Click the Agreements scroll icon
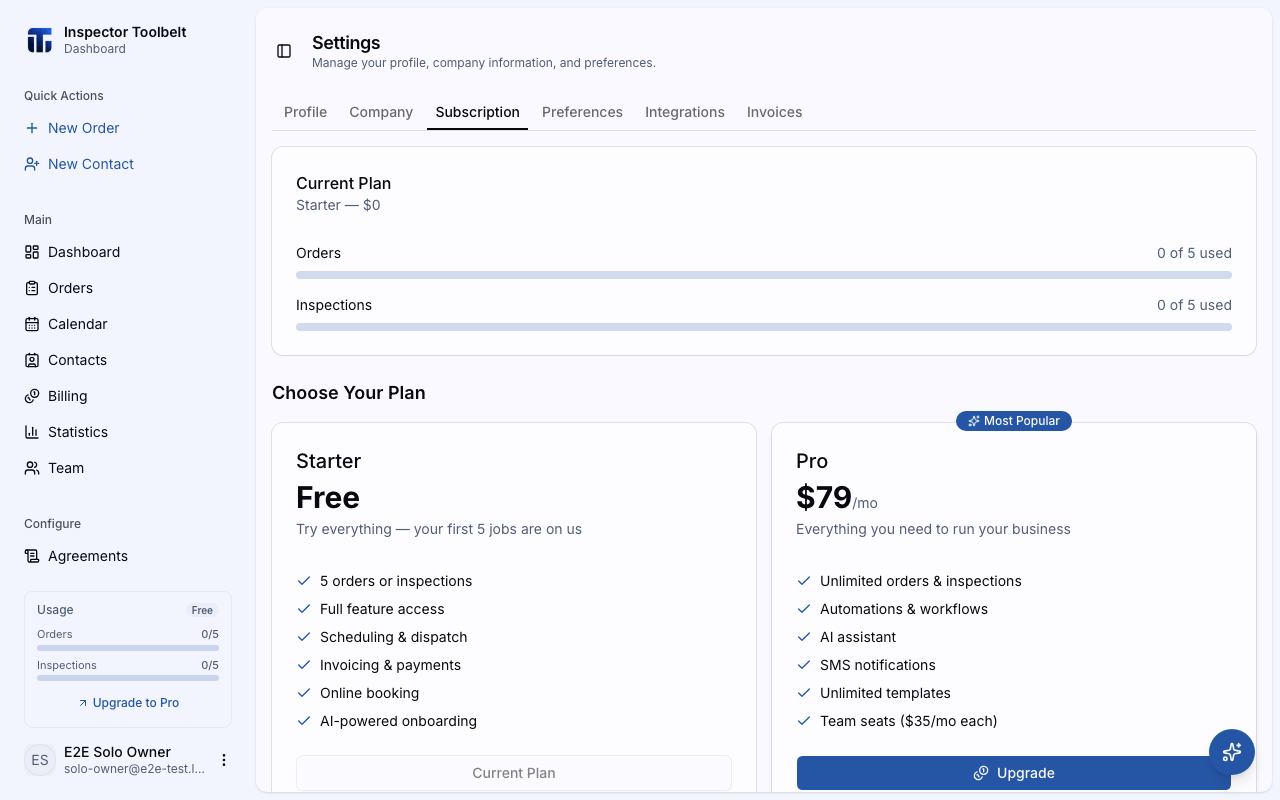This screenshot has width=1280, height=800. [x=32, y=556]
